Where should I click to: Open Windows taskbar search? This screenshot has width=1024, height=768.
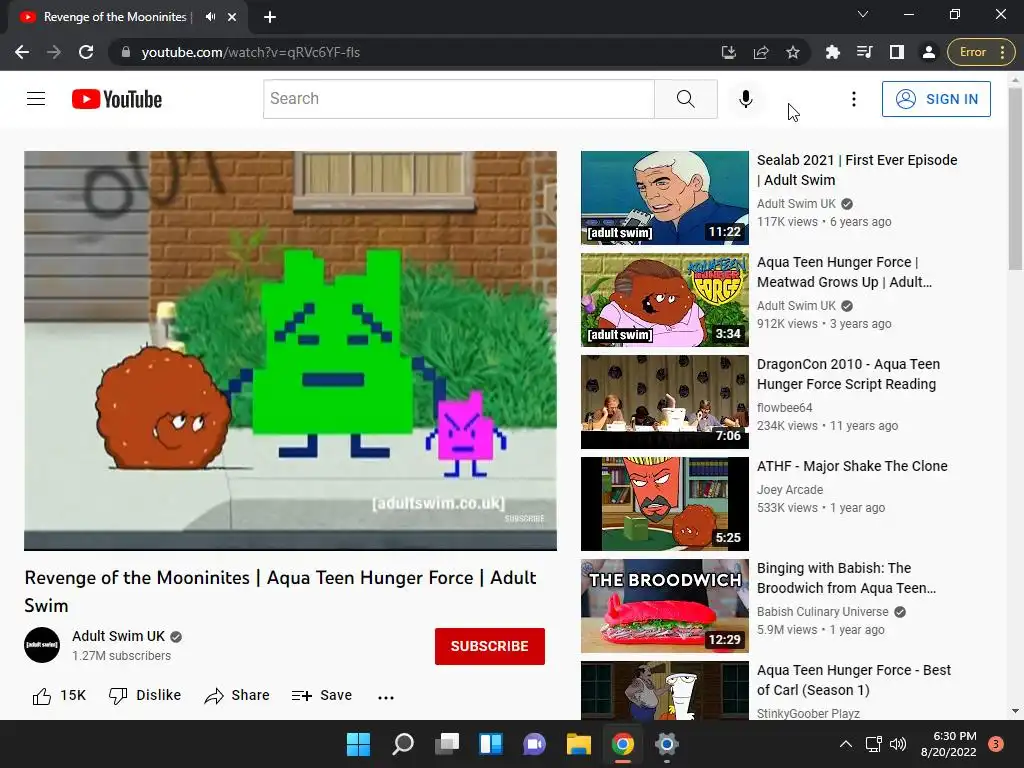402,744
